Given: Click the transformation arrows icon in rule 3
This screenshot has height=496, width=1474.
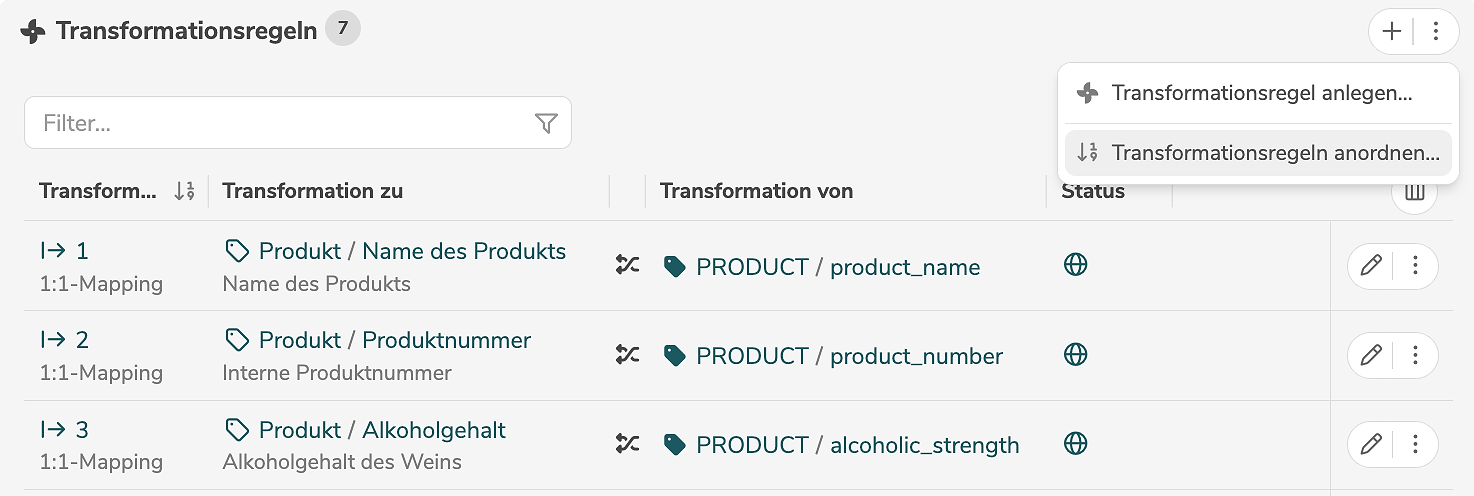Looking at the screenshot, I should 627,443.
